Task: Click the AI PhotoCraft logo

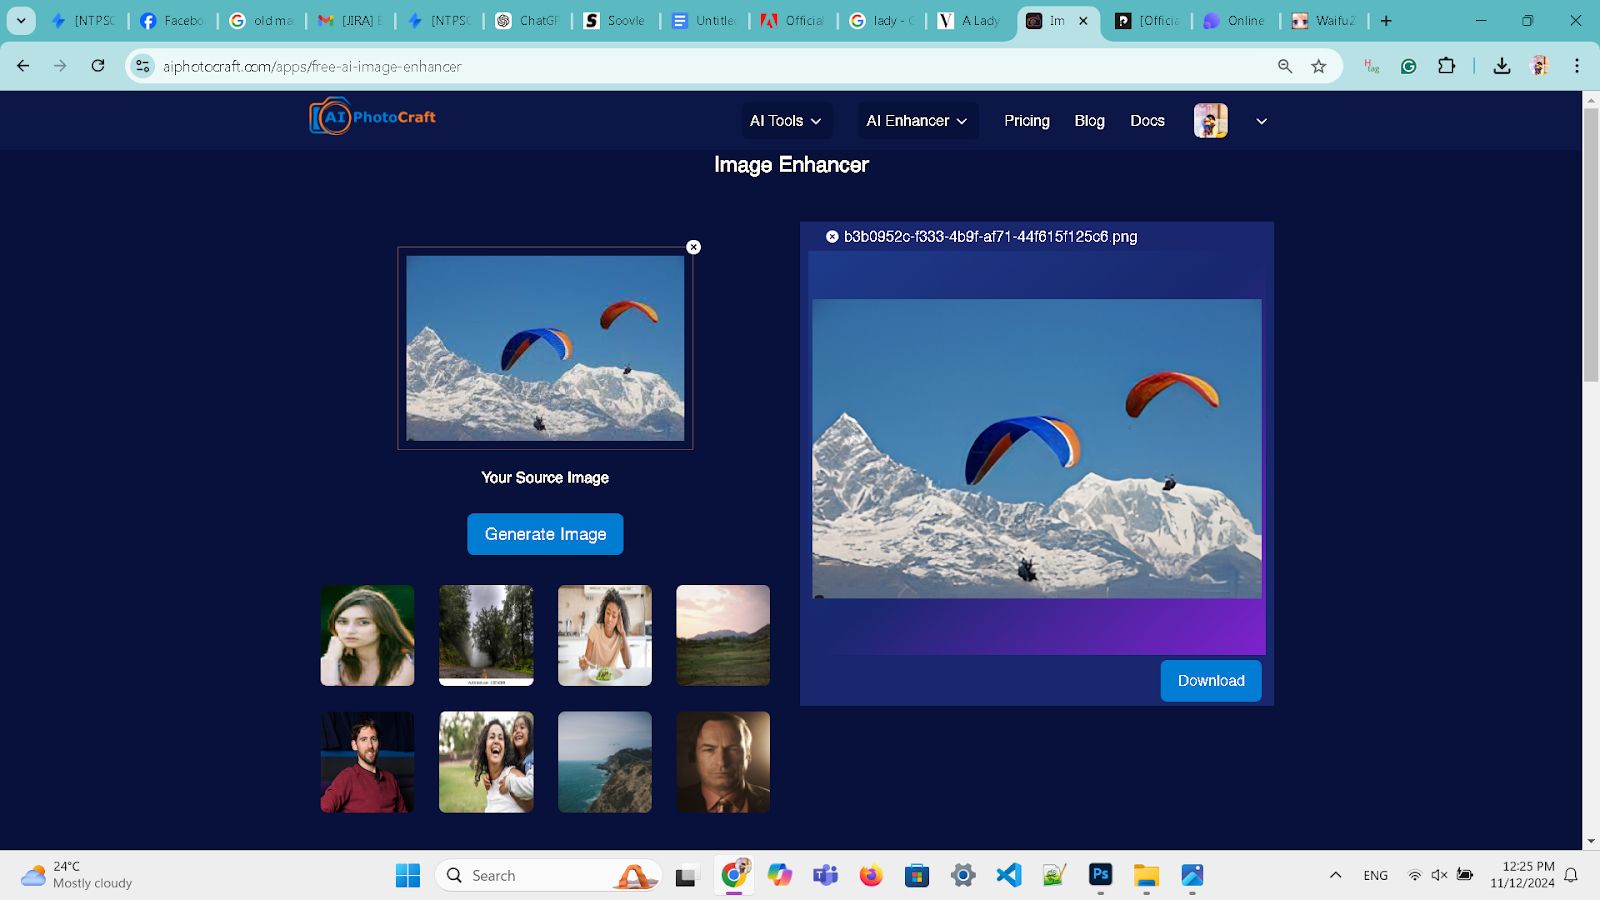Action: 372,117
